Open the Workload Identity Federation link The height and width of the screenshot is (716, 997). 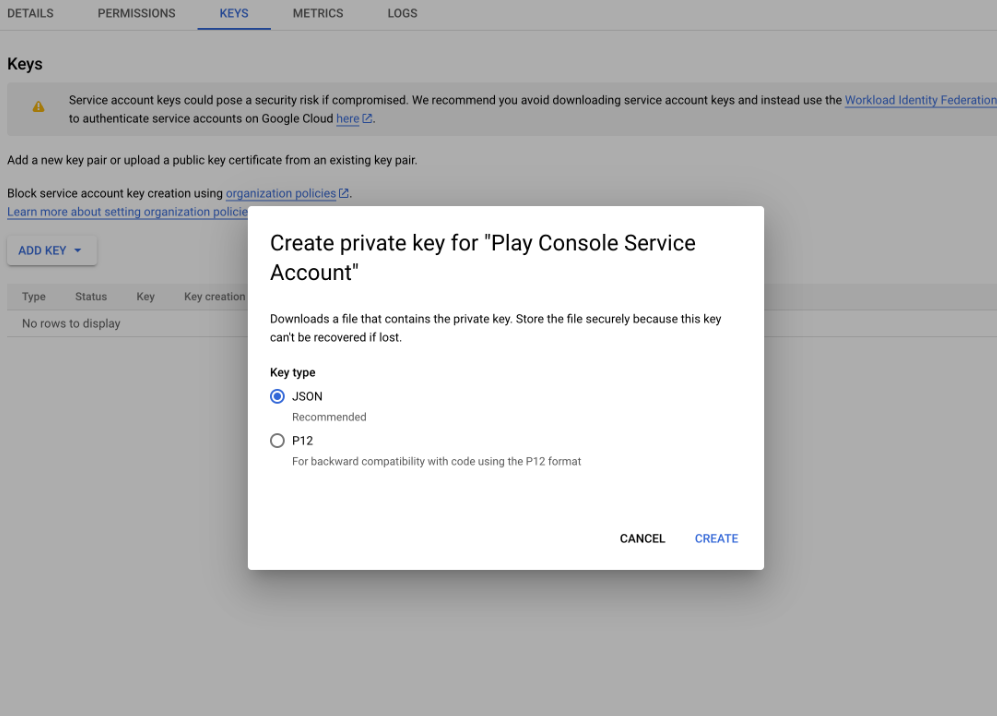pos(920,100)
